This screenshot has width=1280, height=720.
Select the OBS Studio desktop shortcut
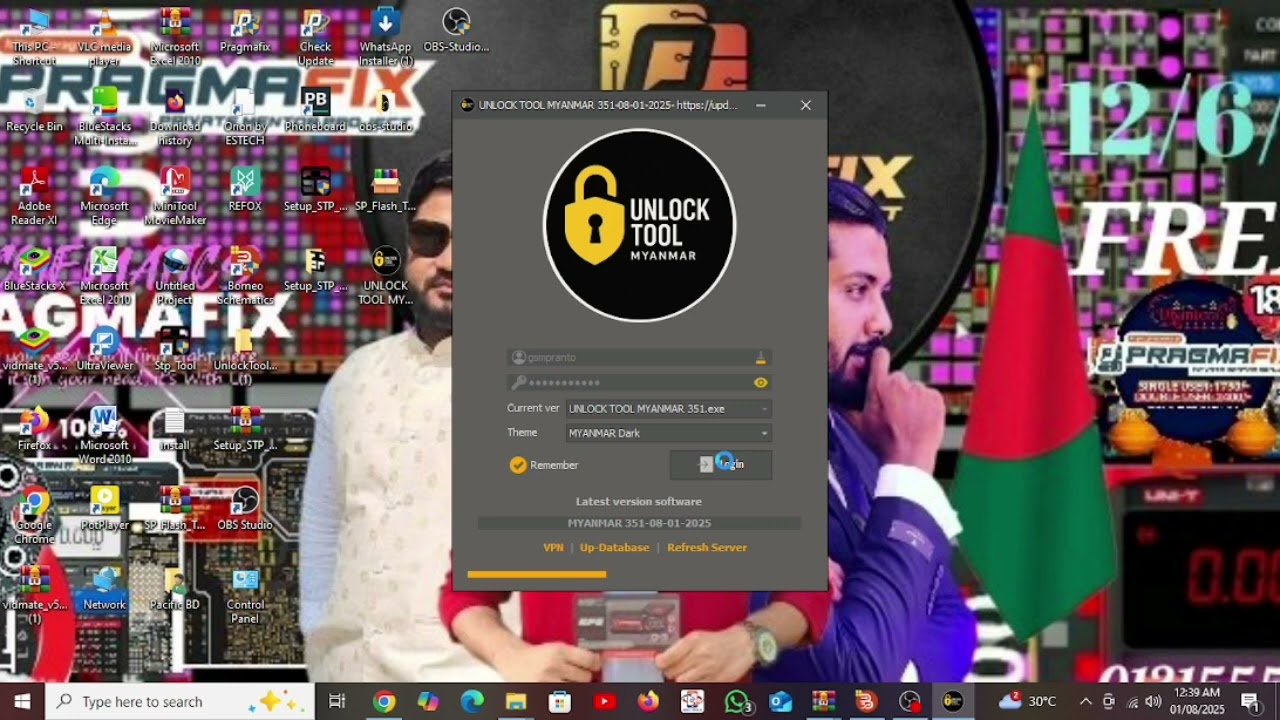point(245,509)
